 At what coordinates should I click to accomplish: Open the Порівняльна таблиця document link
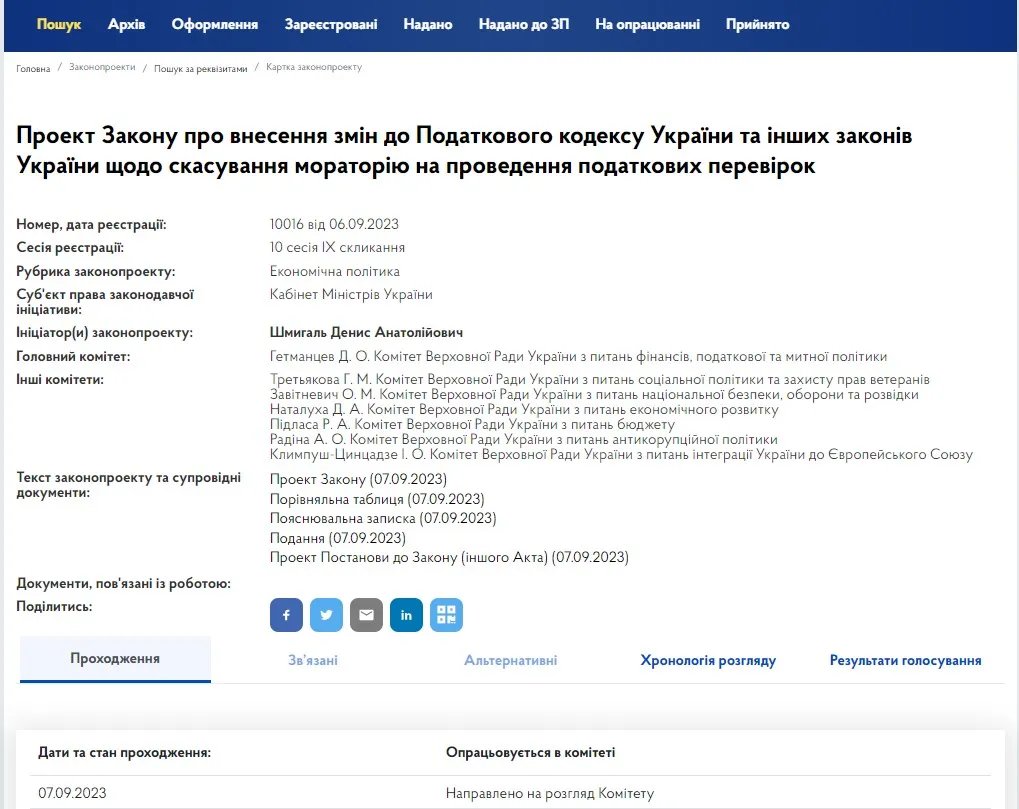377,499
